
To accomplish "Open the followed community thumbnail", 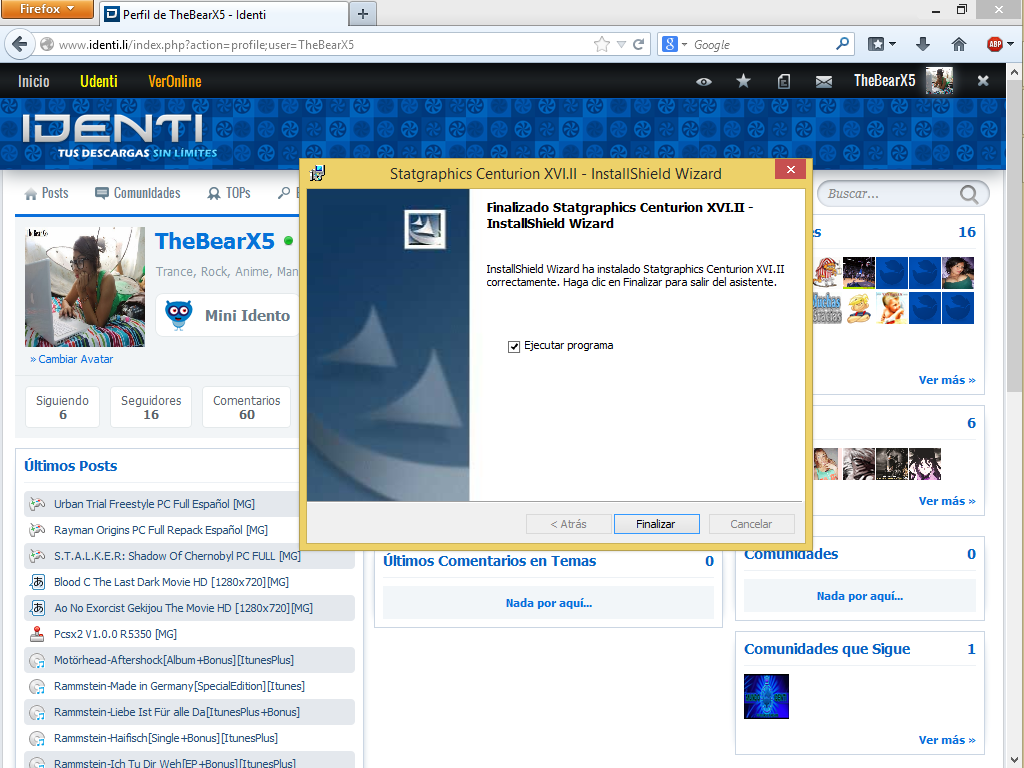I will click(x=766, y=696).
